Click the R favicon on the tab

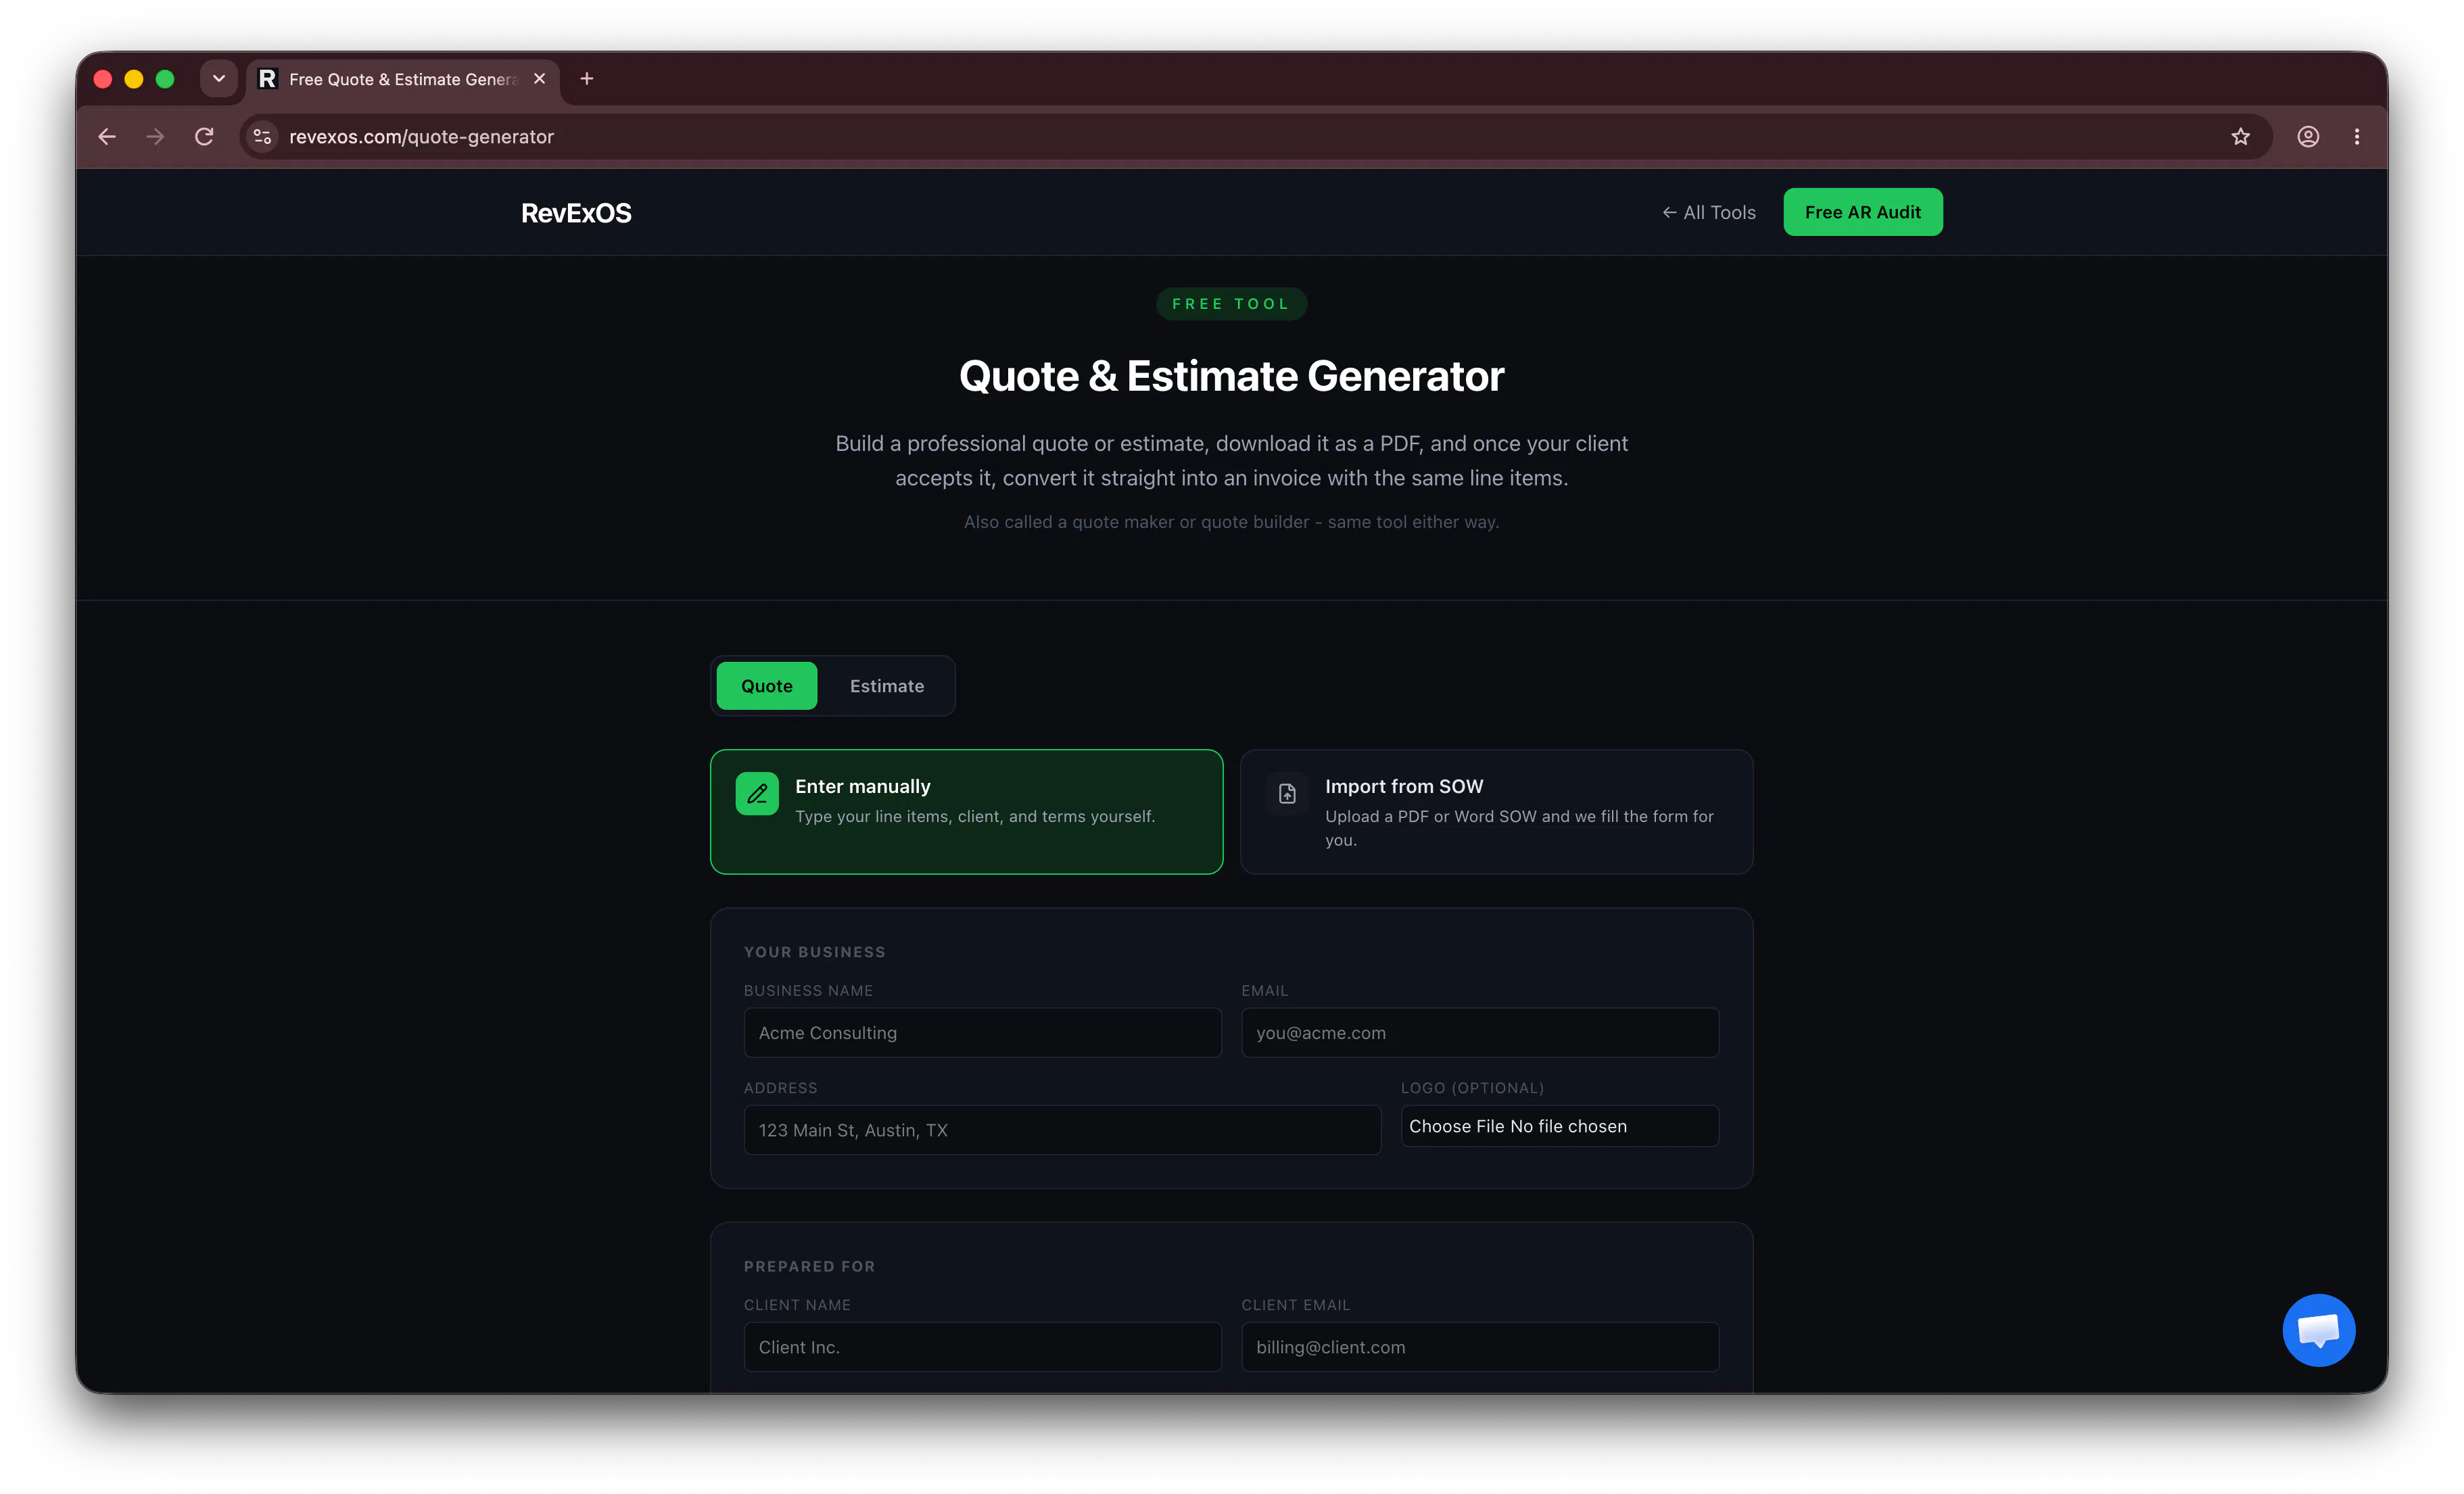click(267, 79)
